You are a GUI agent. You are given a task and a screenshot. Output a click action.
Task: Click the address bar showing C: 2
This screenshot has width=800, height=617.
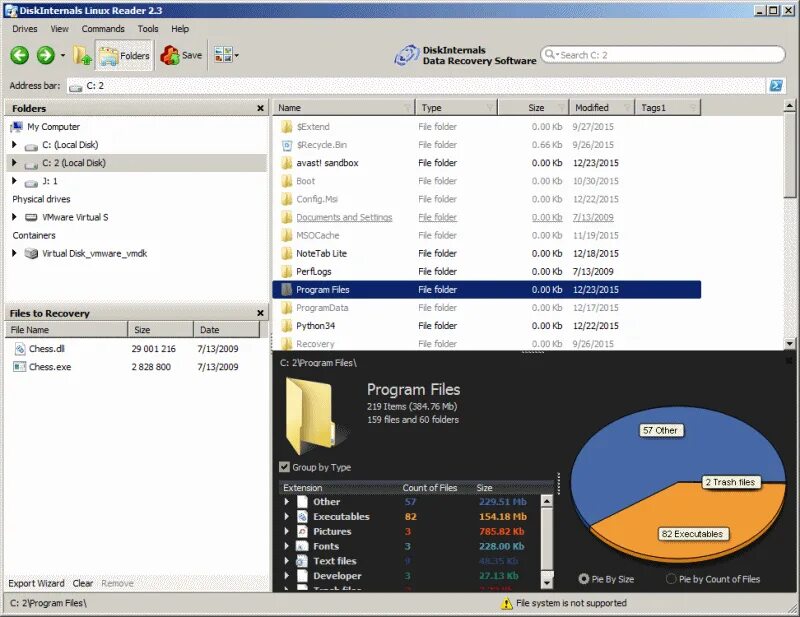416,86
